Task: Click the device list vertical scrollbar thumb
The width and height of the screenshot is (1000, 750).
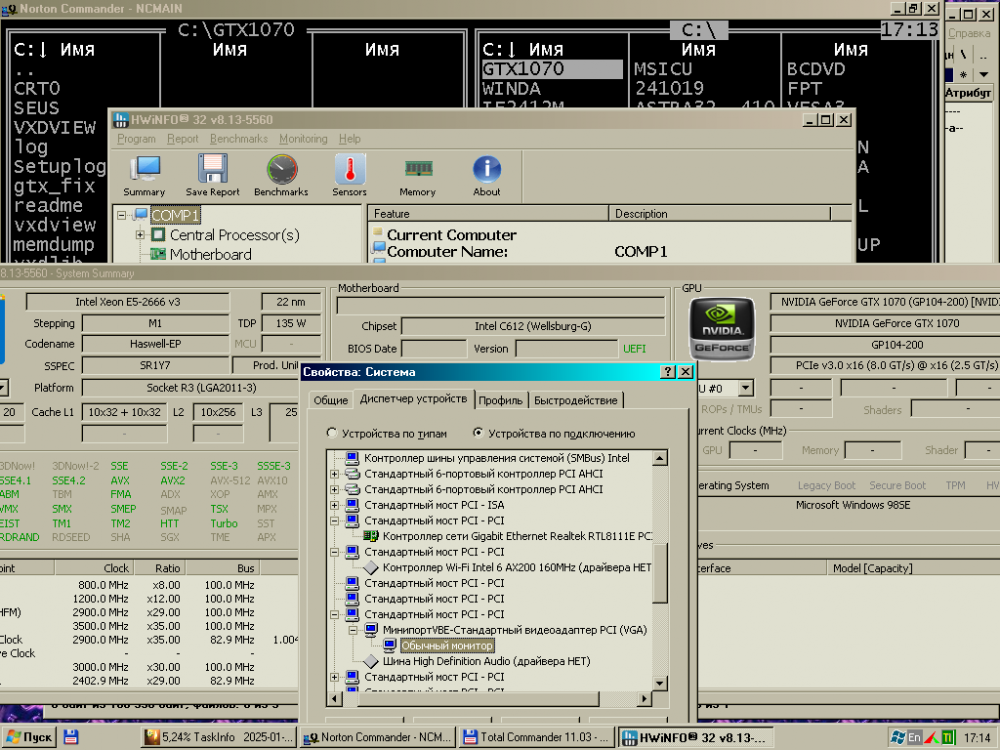Action: pos(659,572)
